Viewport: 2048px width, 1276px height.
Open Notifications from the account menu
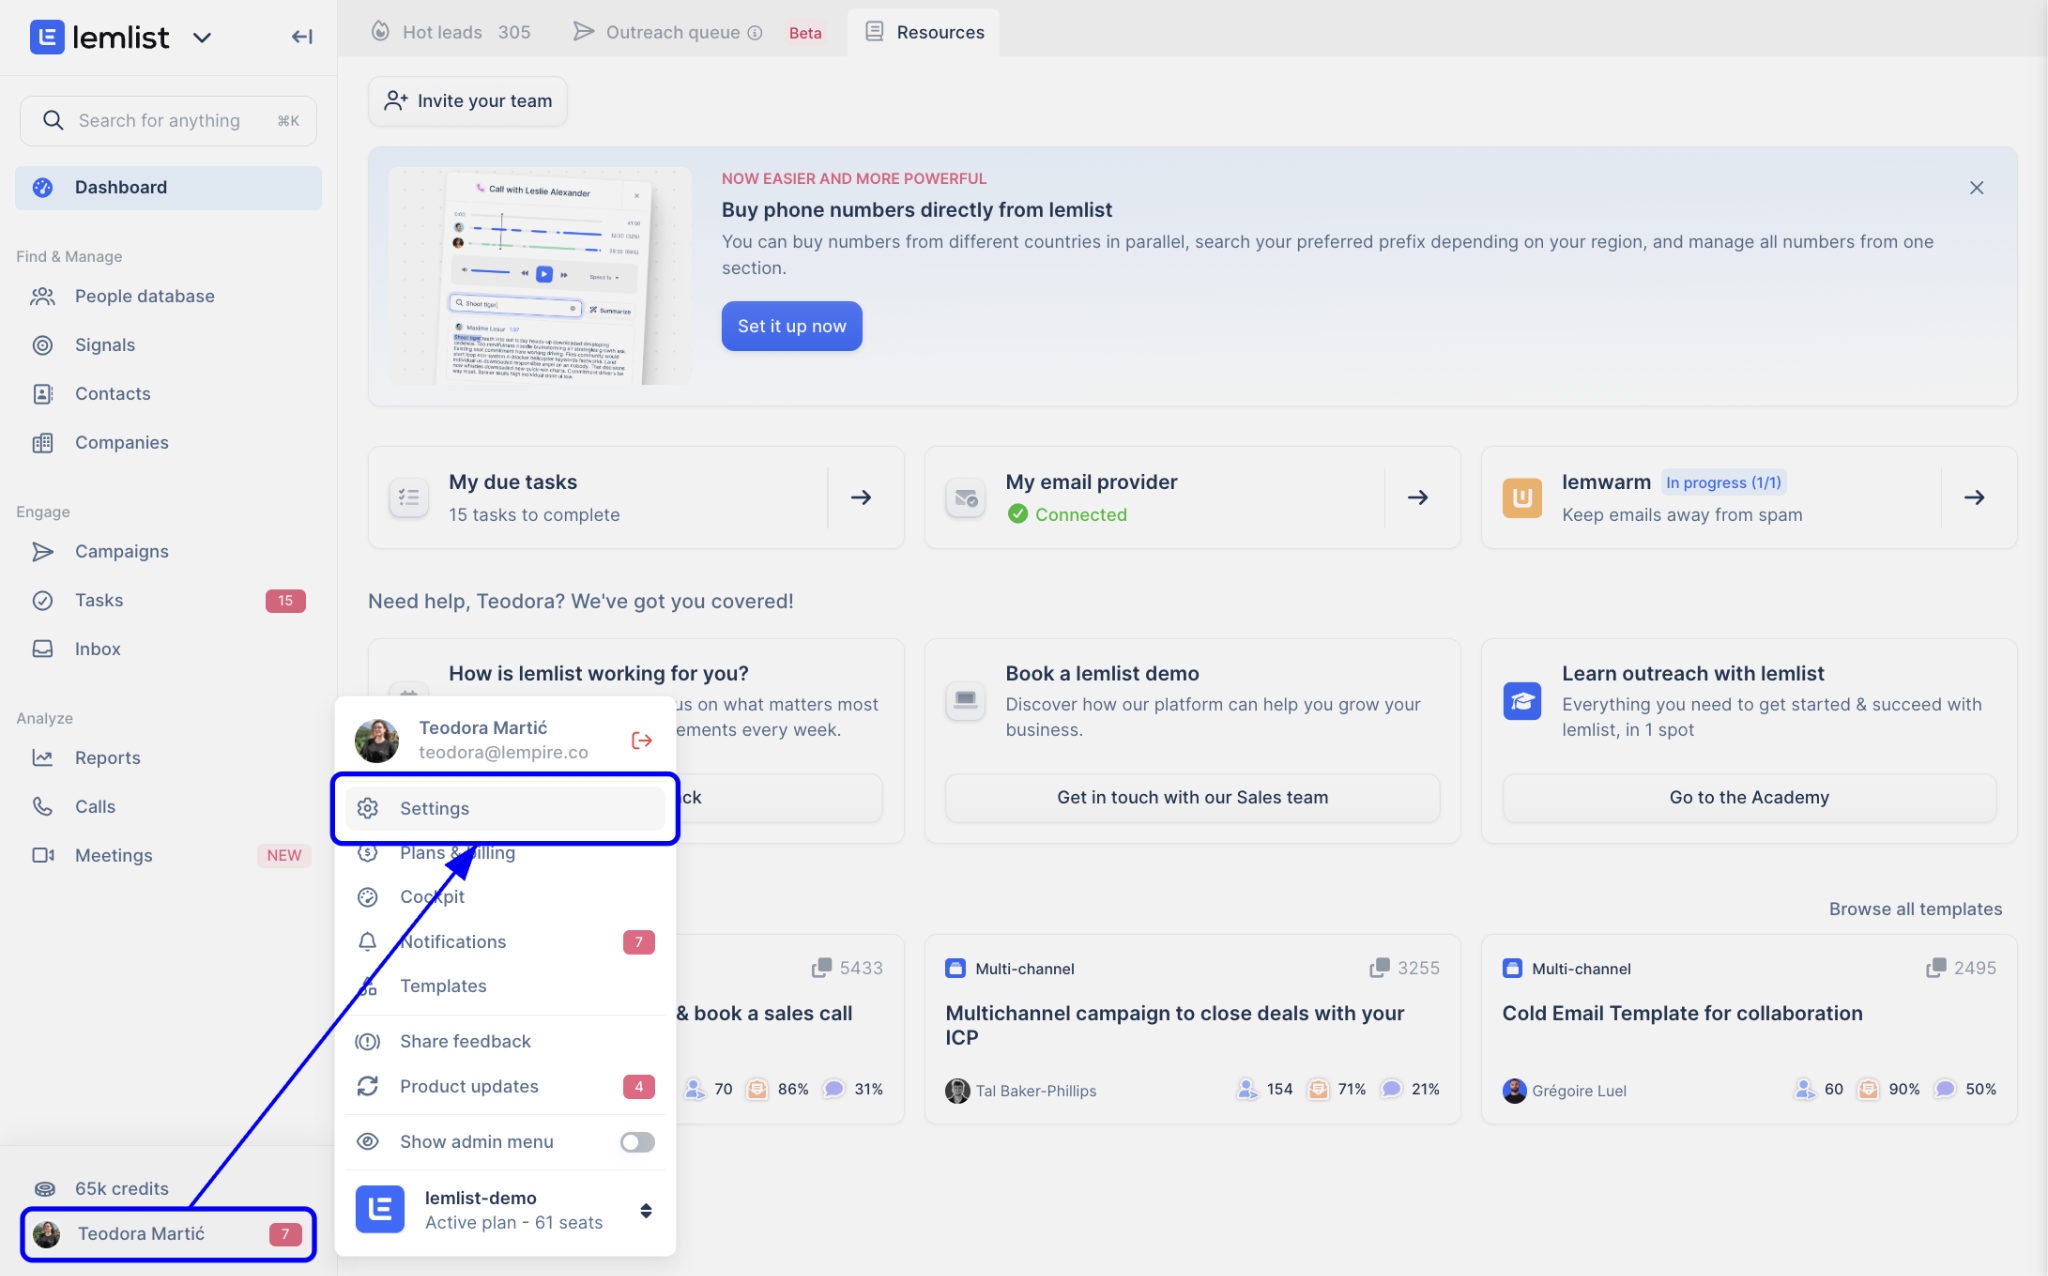tap(505, 942)
